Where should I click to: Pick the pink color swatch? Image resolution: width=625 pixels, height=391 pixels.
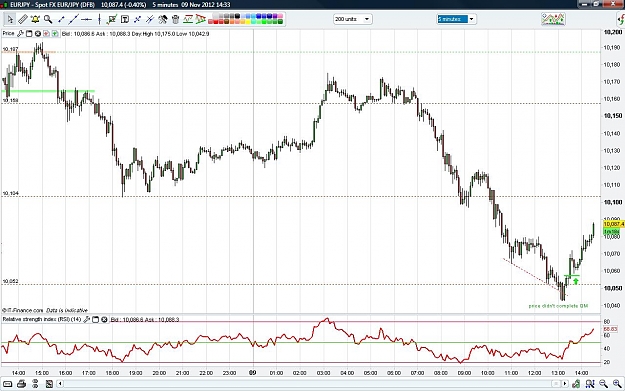(280, 16)
